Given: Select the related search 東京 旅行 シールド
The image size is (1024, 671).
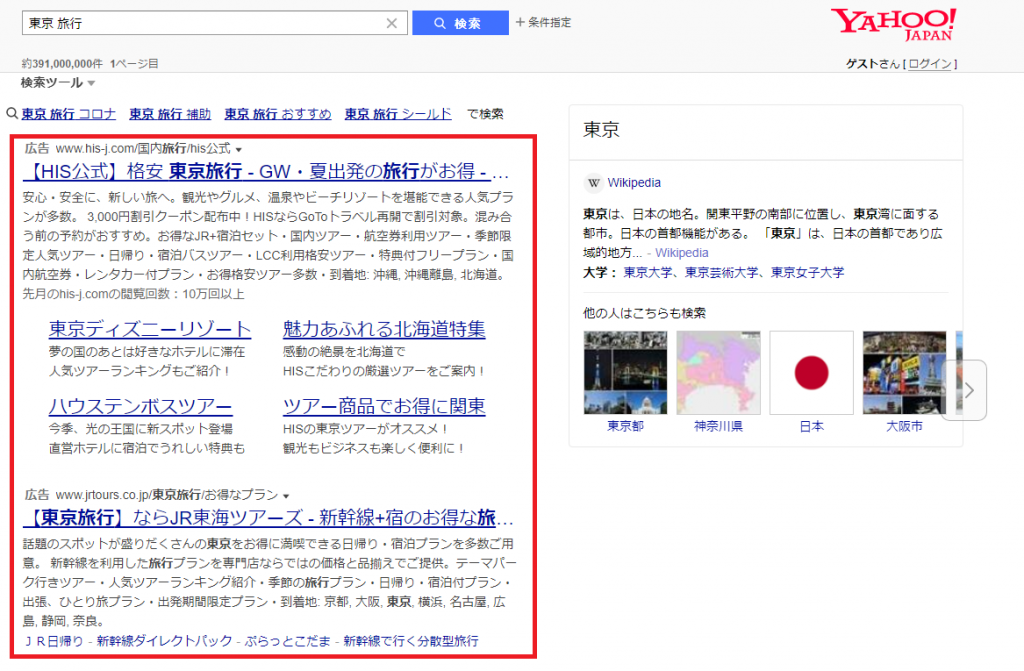Looking at the screenshot, I should (x=398, y=114).
